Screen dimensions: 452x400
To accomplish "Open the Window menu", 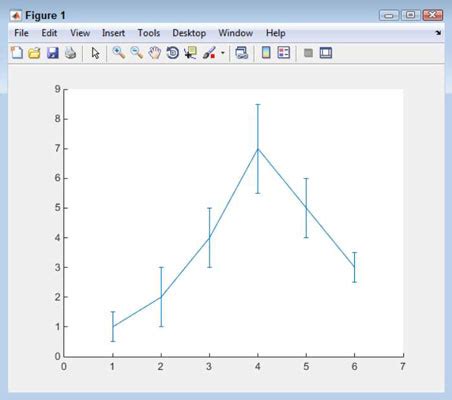I will [236, 33].
